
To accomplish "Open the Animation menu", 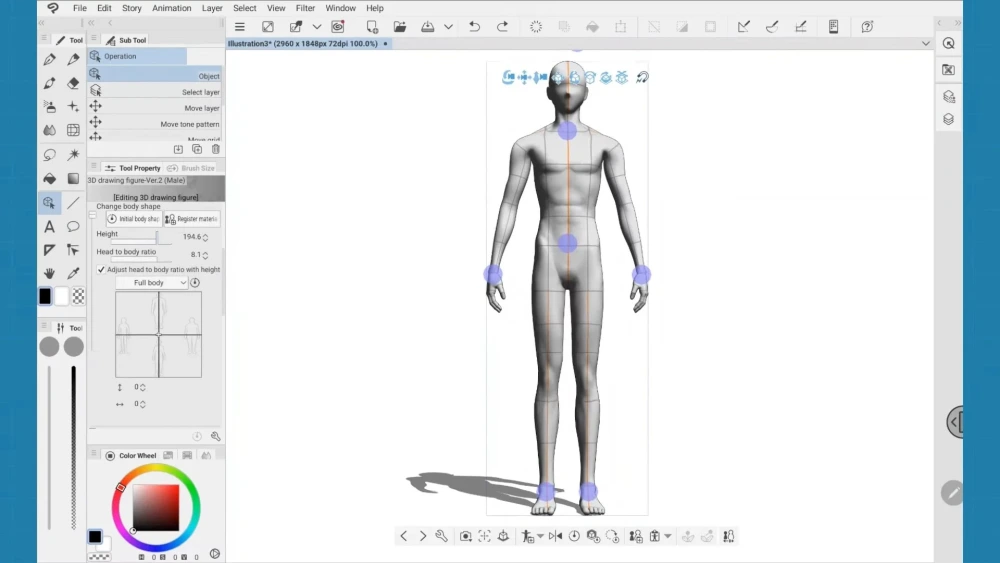I will tap(172, 8).
